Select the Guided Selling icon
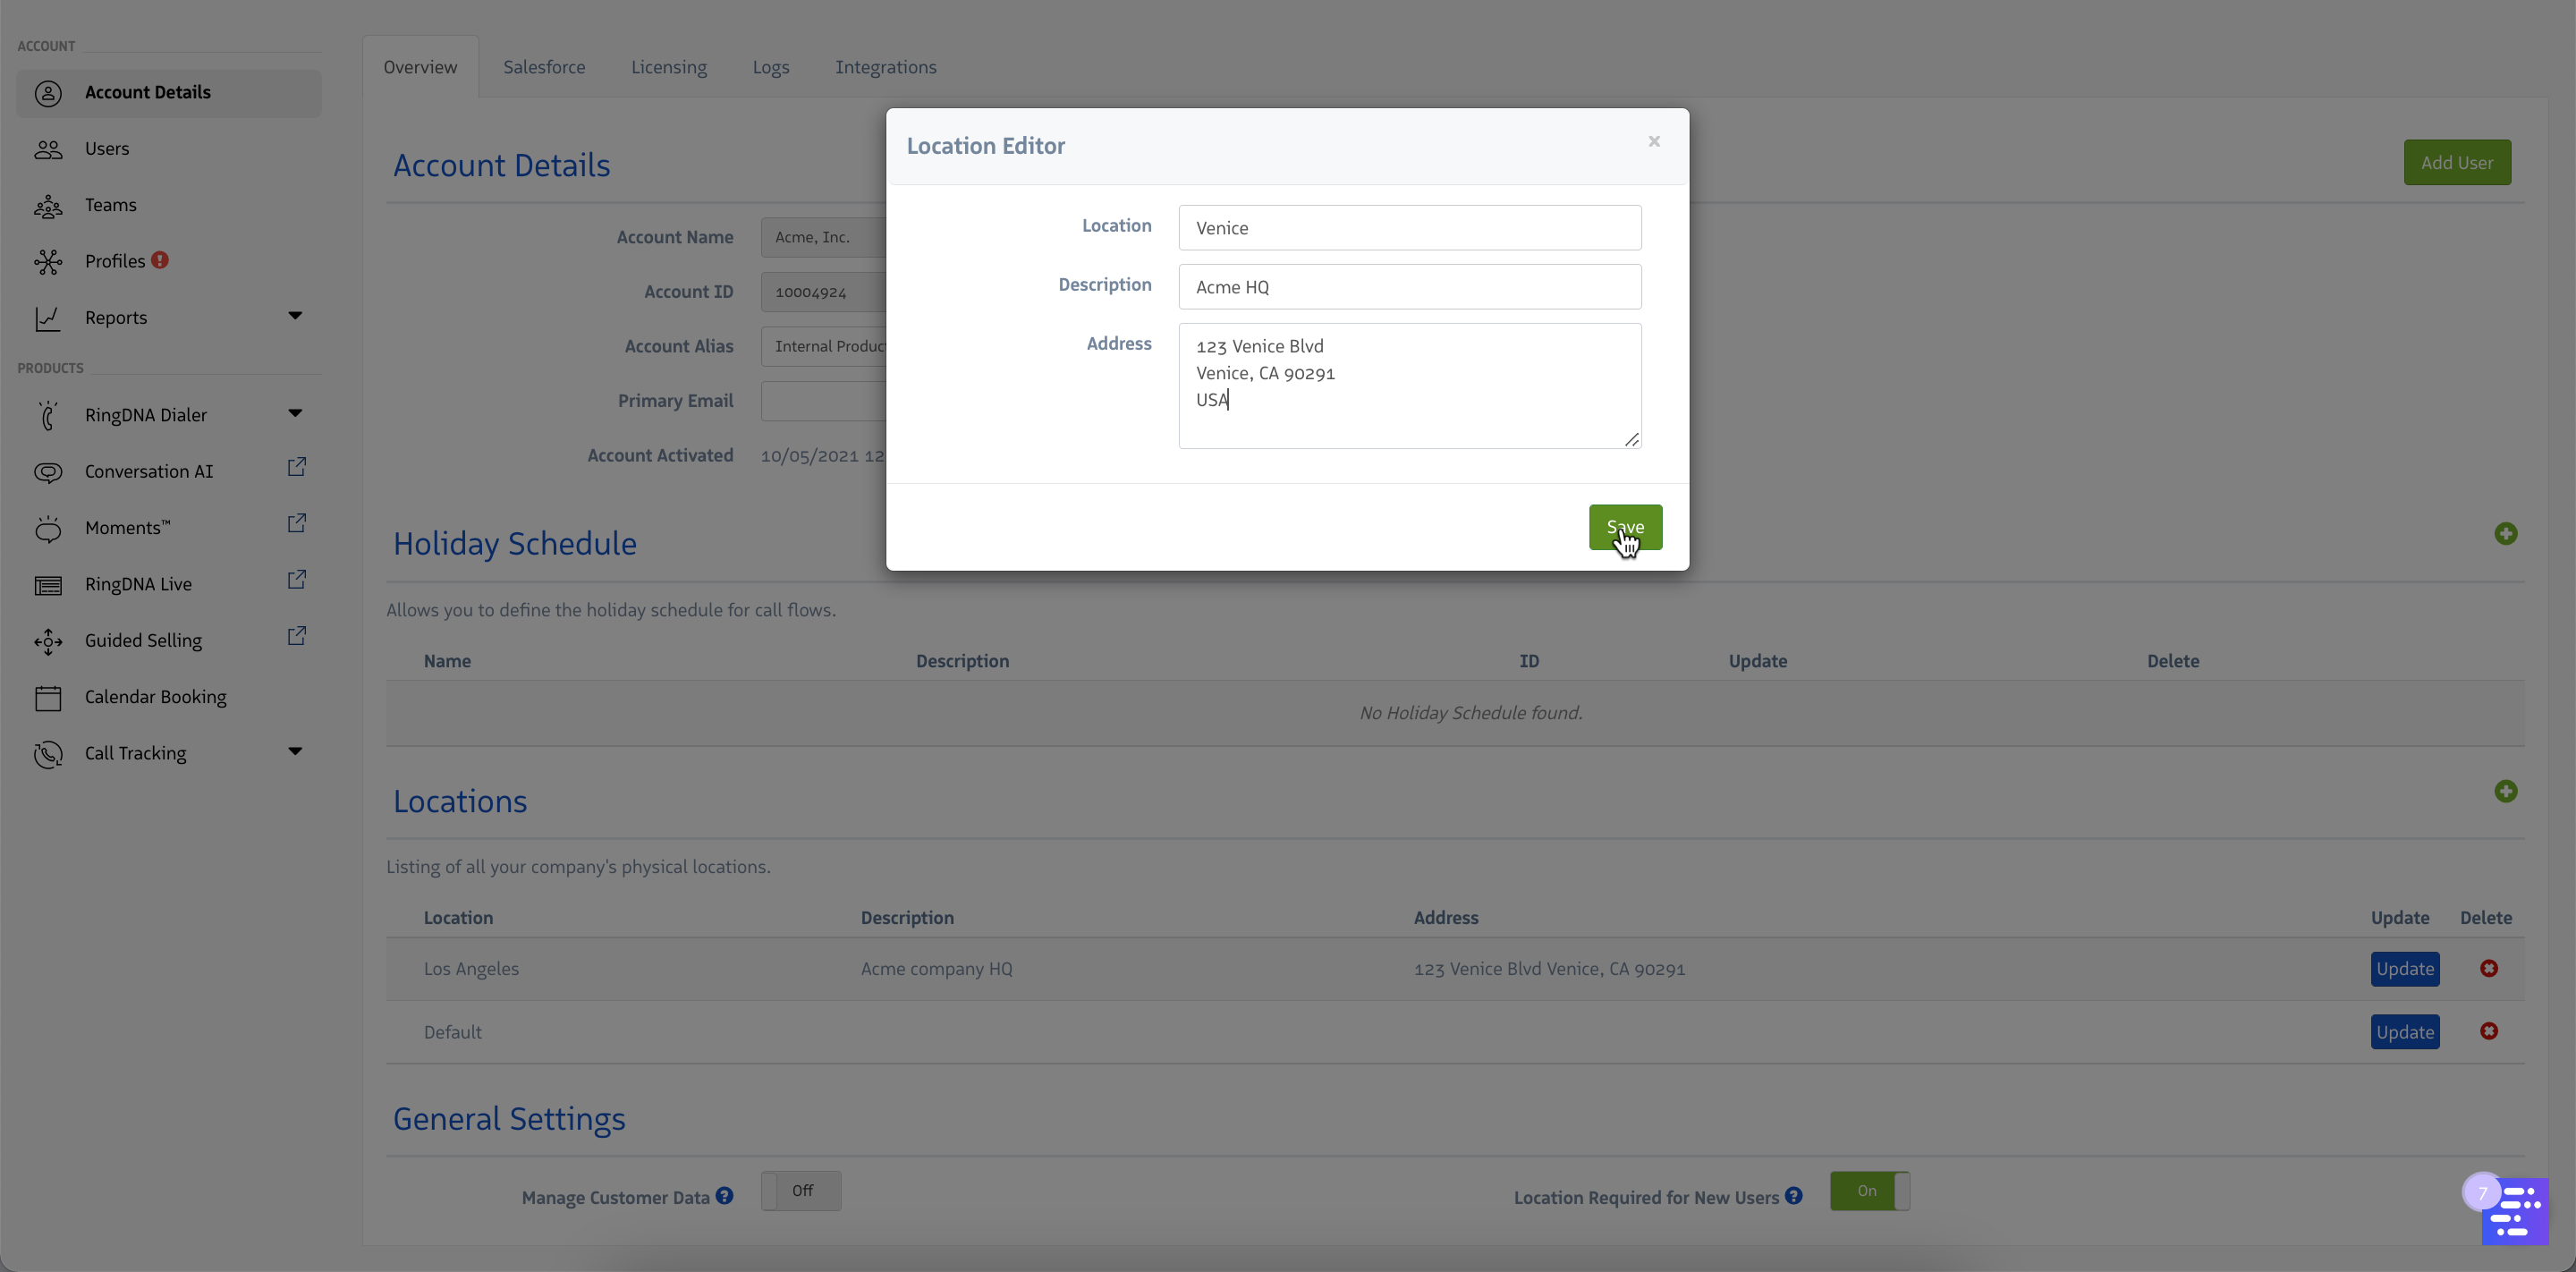 coord(48,641)
